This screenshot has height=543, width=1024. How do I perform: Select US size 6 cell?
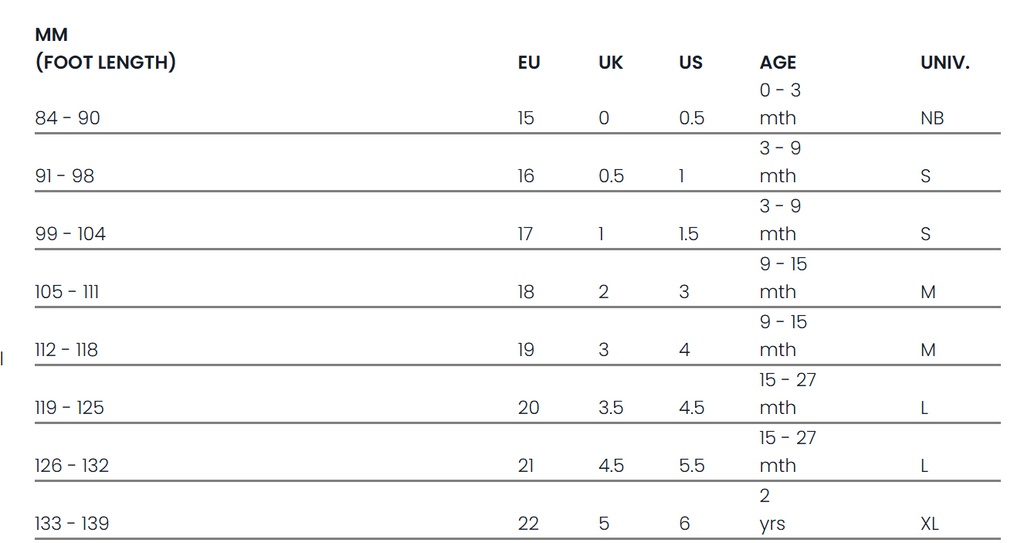point(684,524)
